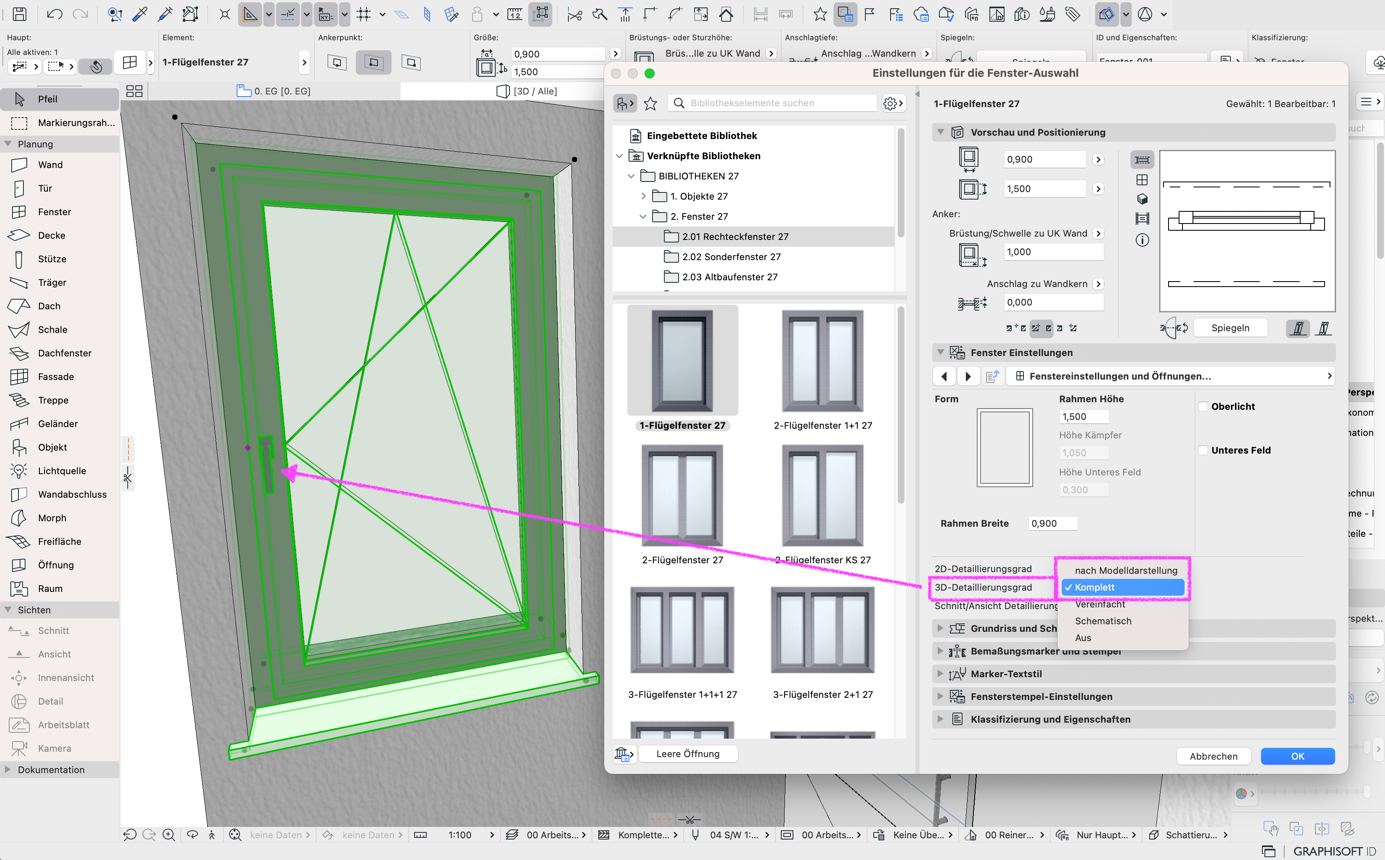Open favorites star in library dialog
Viewport: 1385px width, 860px height.
click(x=650, y=103)
